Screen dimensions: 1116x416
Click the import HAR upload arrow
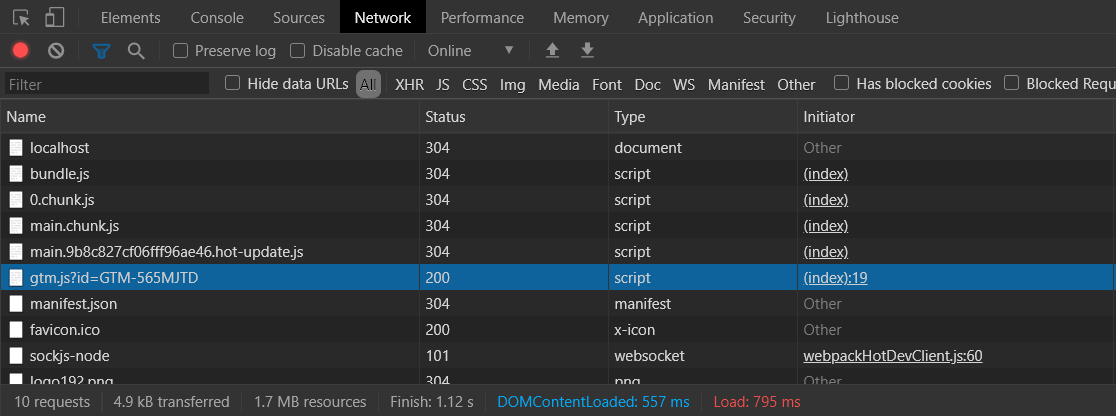click(x=552, y=50)
